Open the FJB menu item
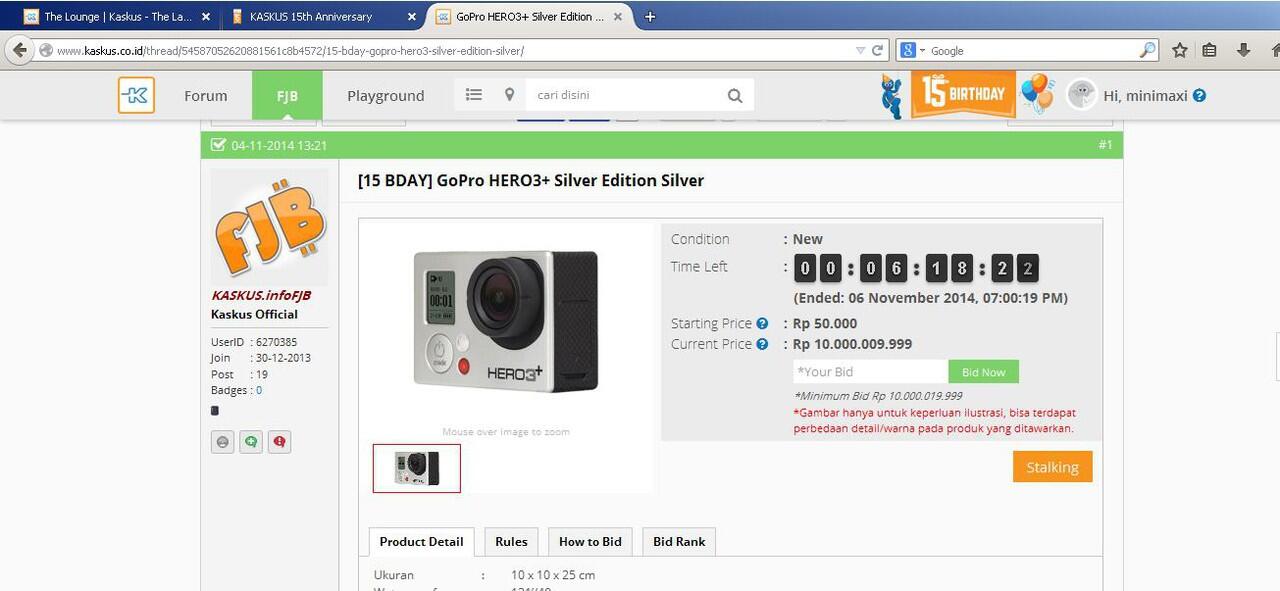This screenshot has width=1280, height=591. click(287, 95)
